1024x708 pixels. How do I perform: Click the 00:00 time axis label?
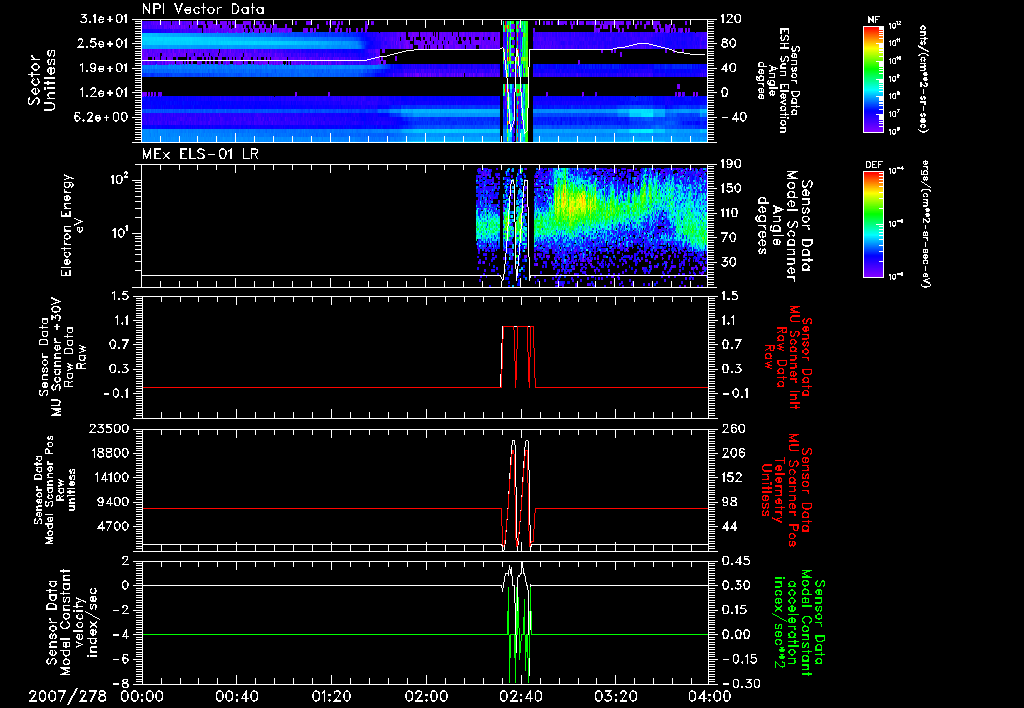(142, 696)
